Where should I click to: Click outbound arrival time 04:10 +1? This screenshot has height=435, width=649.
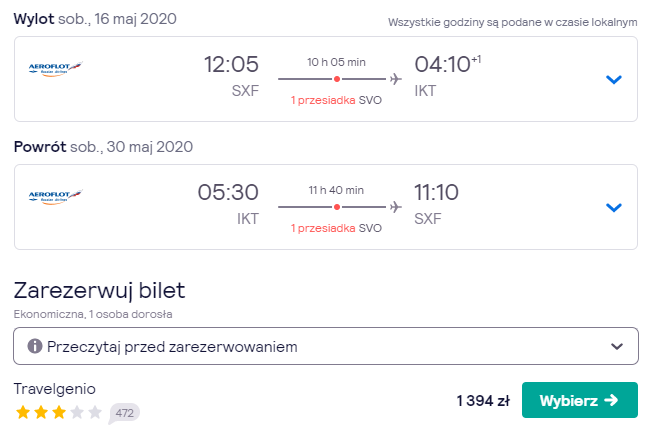[448, 64]
